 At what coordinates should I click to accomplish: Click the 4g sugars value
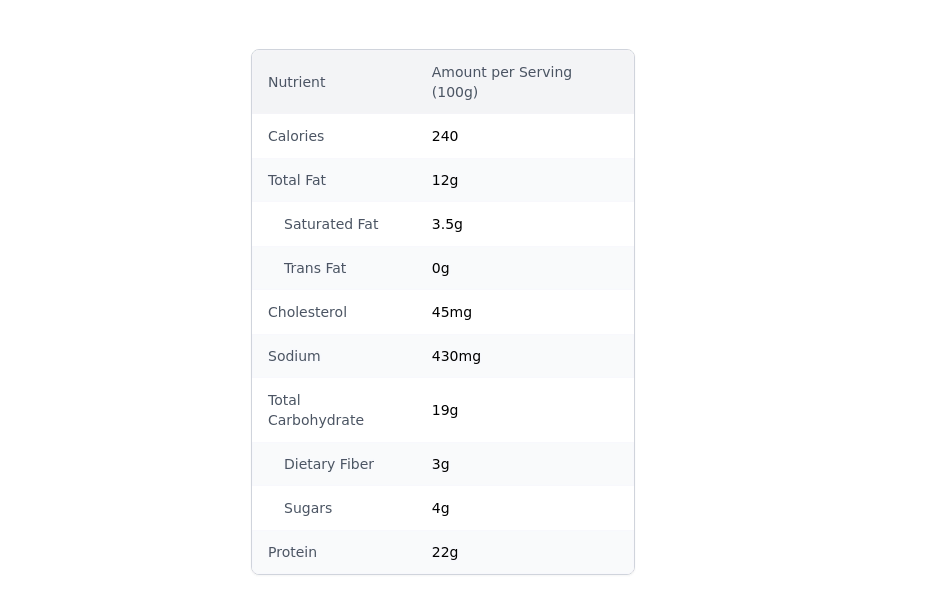point(441,508)
